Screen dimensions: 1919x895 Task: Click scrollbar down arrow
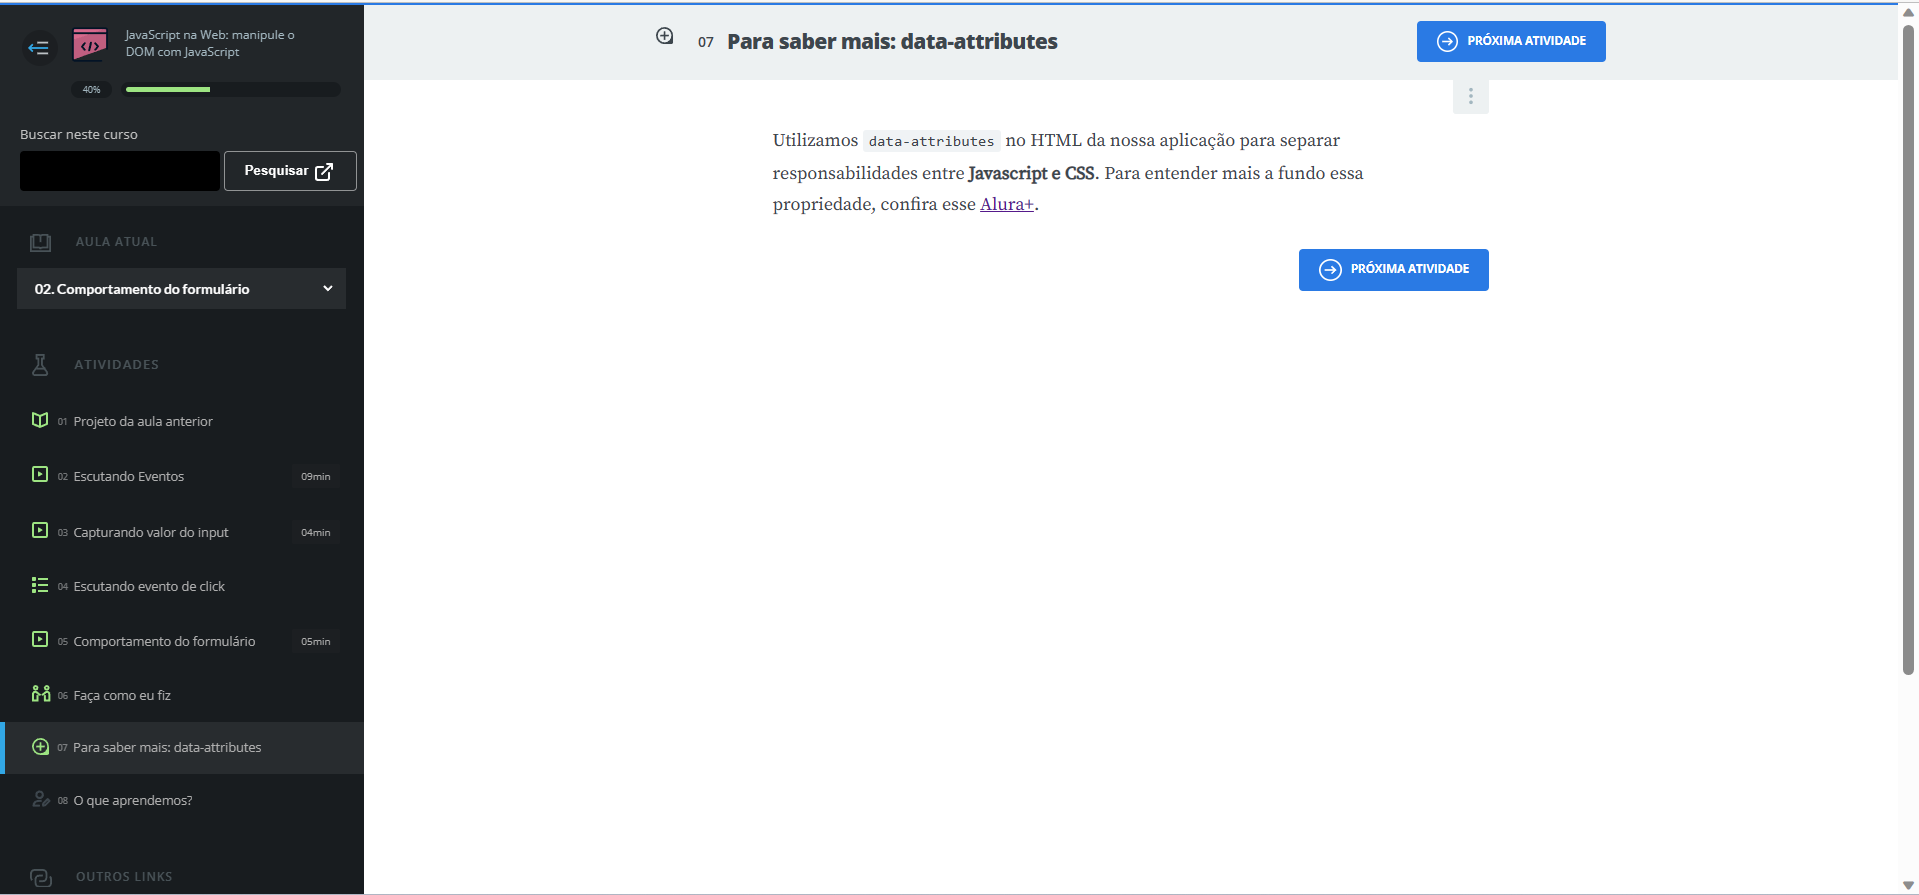pyautogui.click(x=1908, y=886)
